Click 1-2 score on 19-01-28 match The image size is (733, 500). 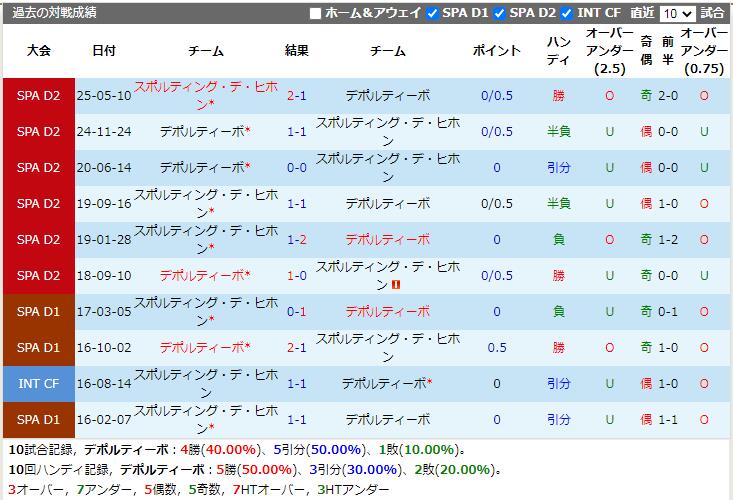click(x=297, y=240)
